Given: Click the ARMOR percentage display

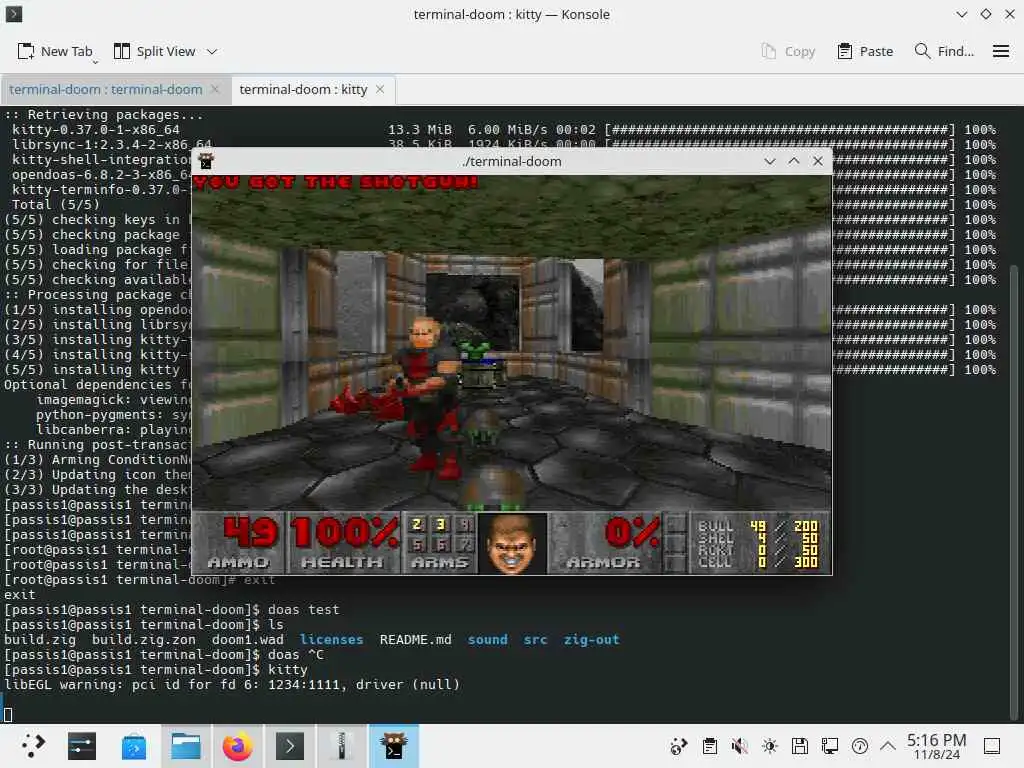Looking at the screenshot, I should point(605,543).
